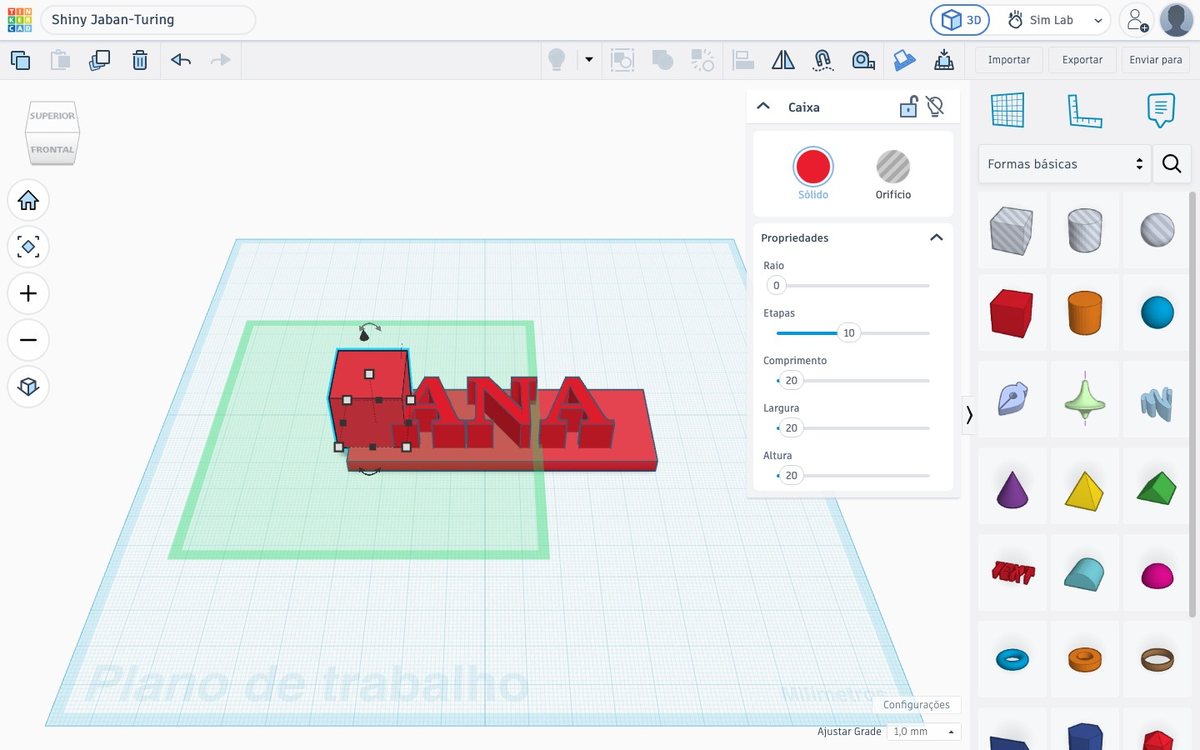Click the Exportar button

[x=1082, y=60]
